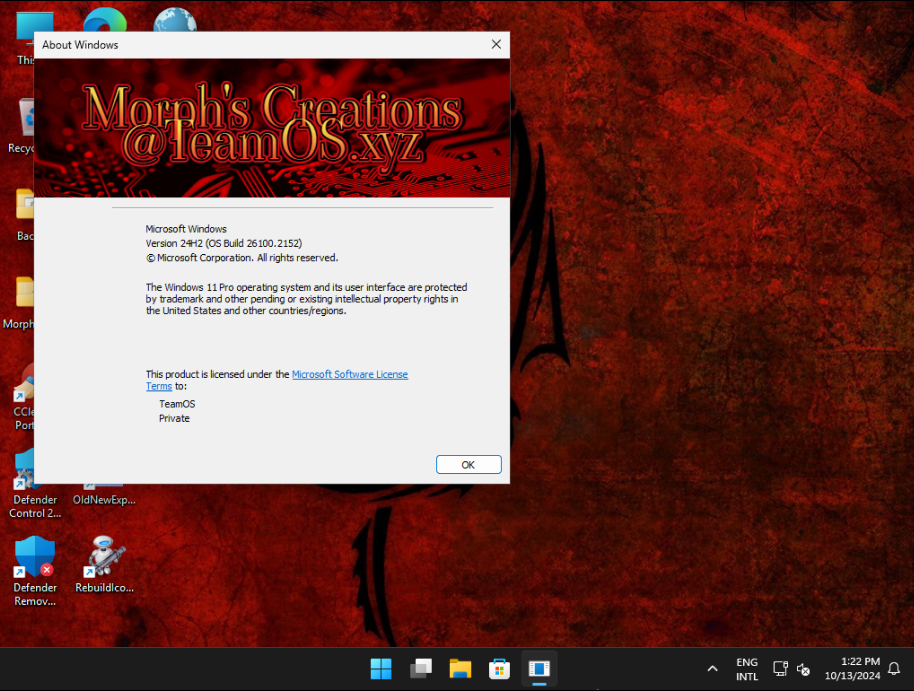
Task: Open notifications bell icon
Action: click(894, 669)
